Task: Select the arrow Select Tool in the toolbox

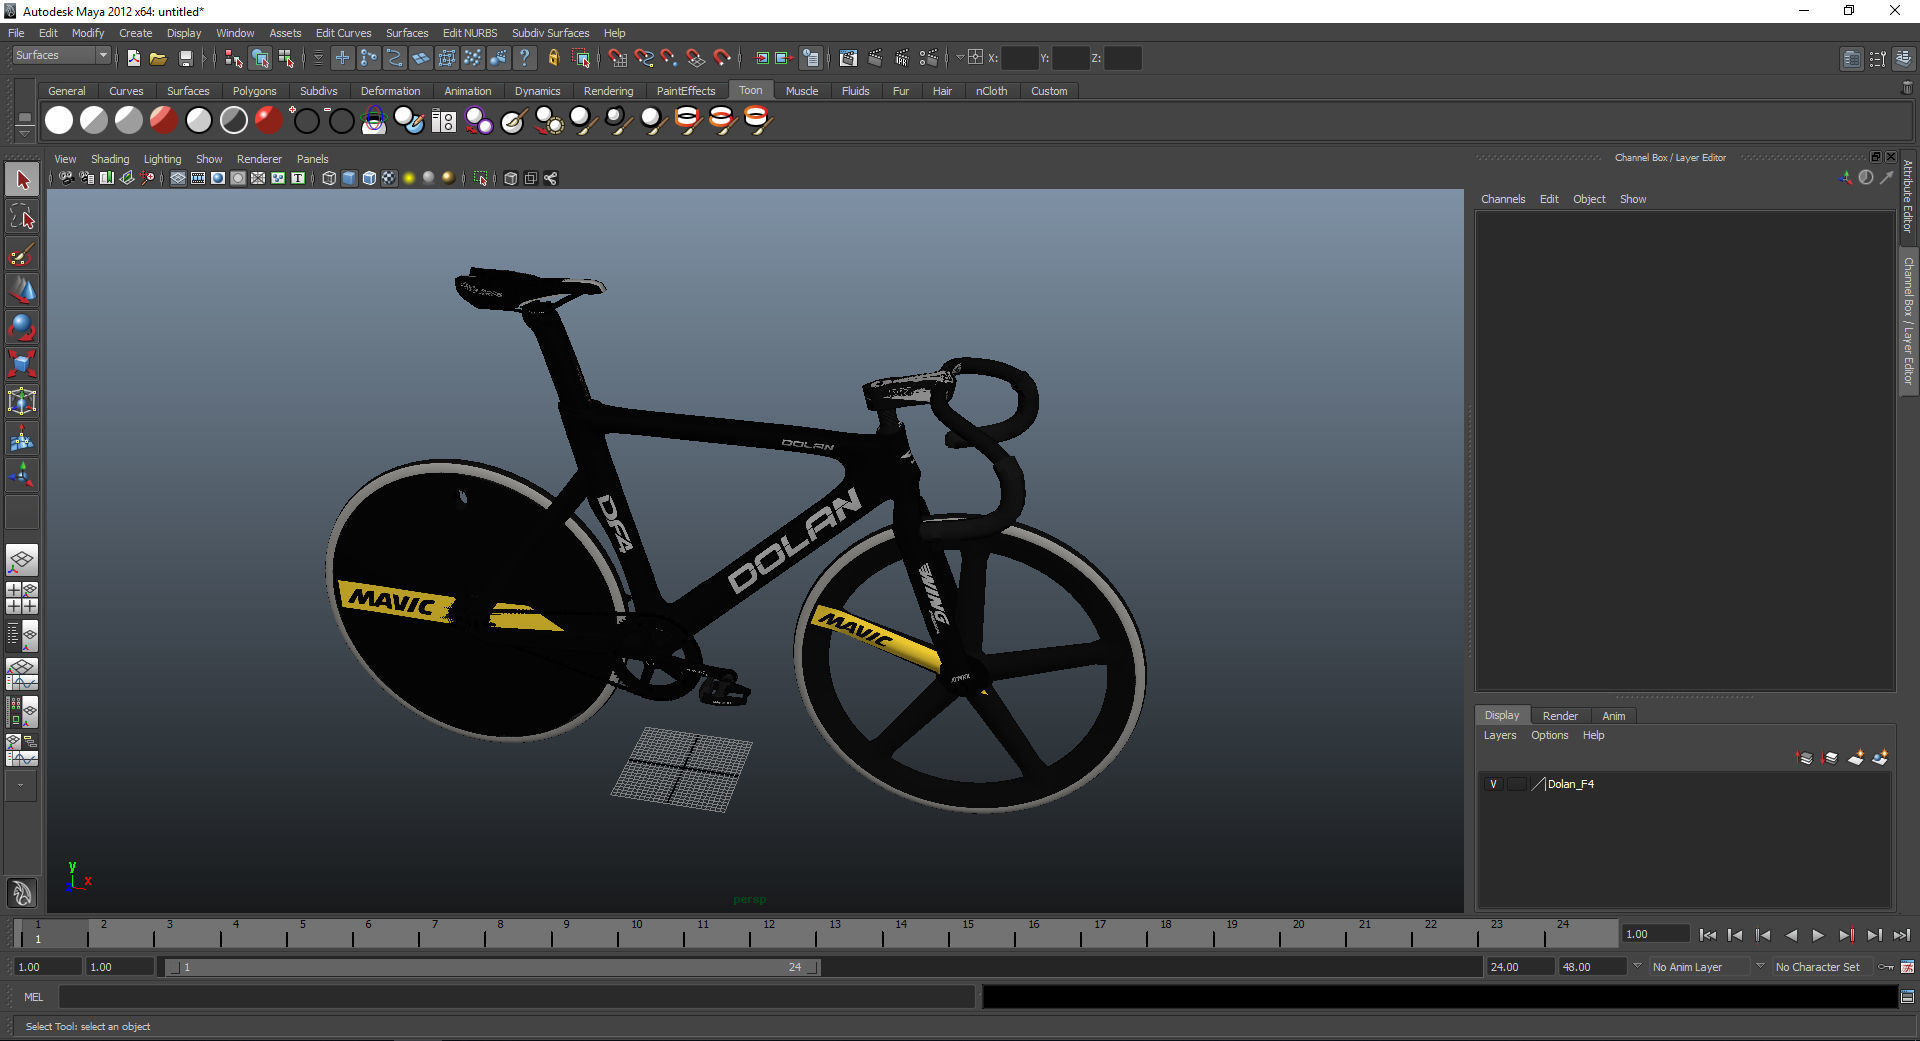Action: coord(22,180)
